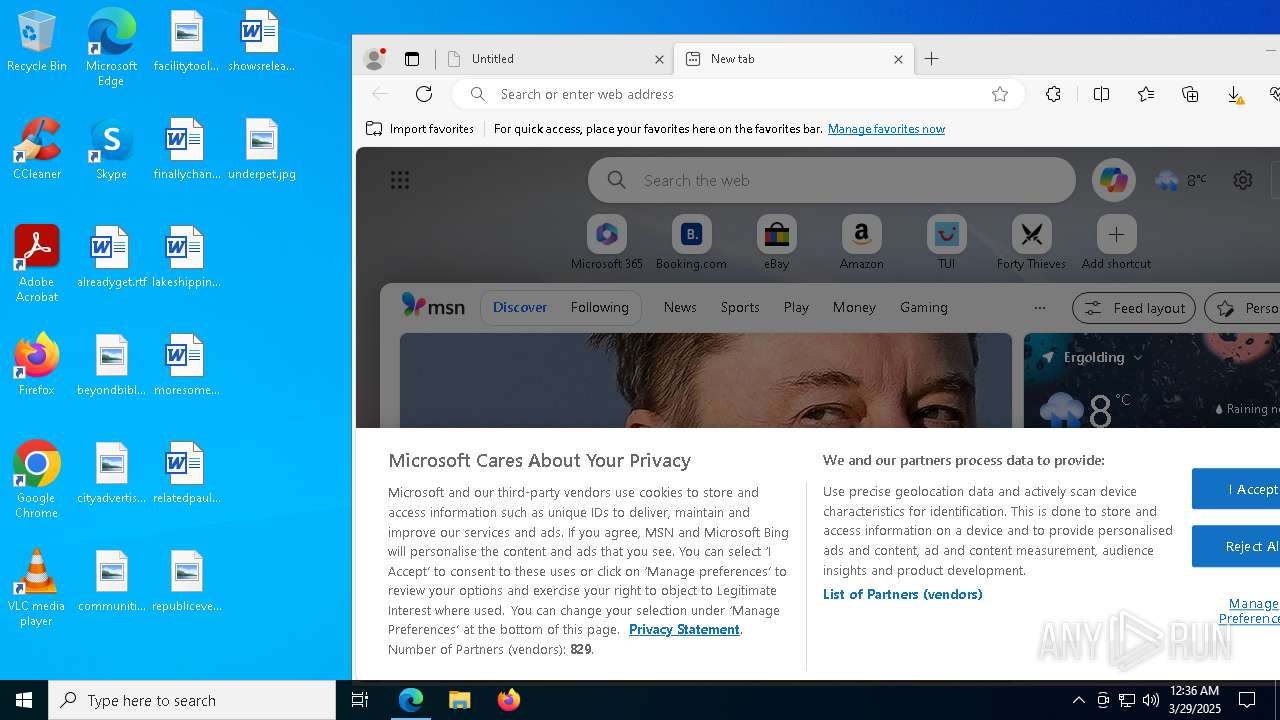
Task: Open File Explorer from the taskbar
Action: (460, 700)
